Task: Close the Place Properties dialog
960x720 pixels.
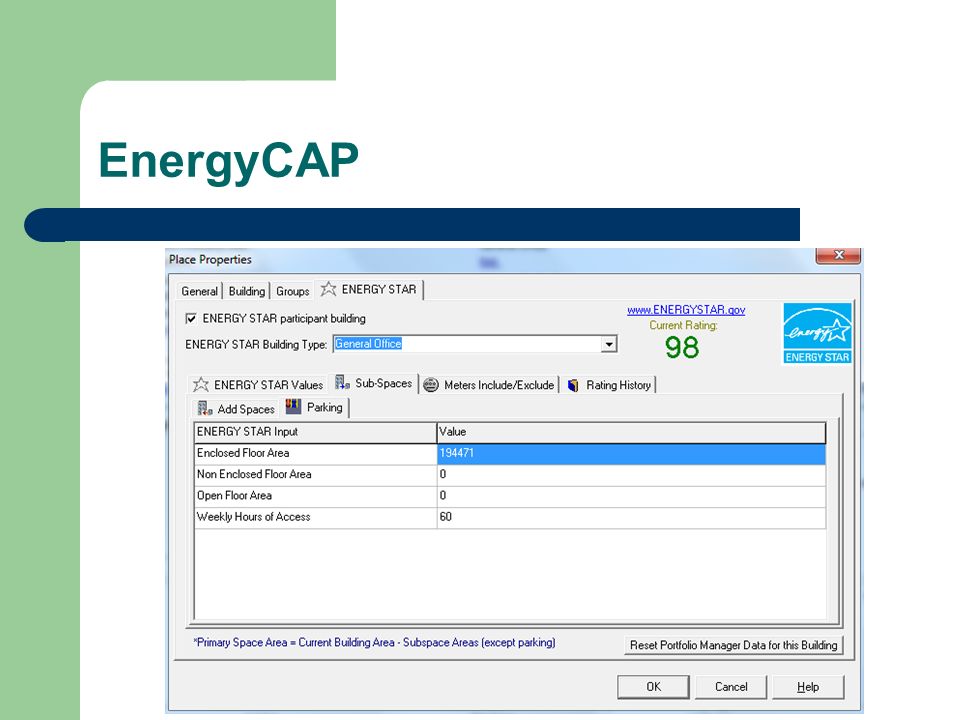Action: click(839, 255)
